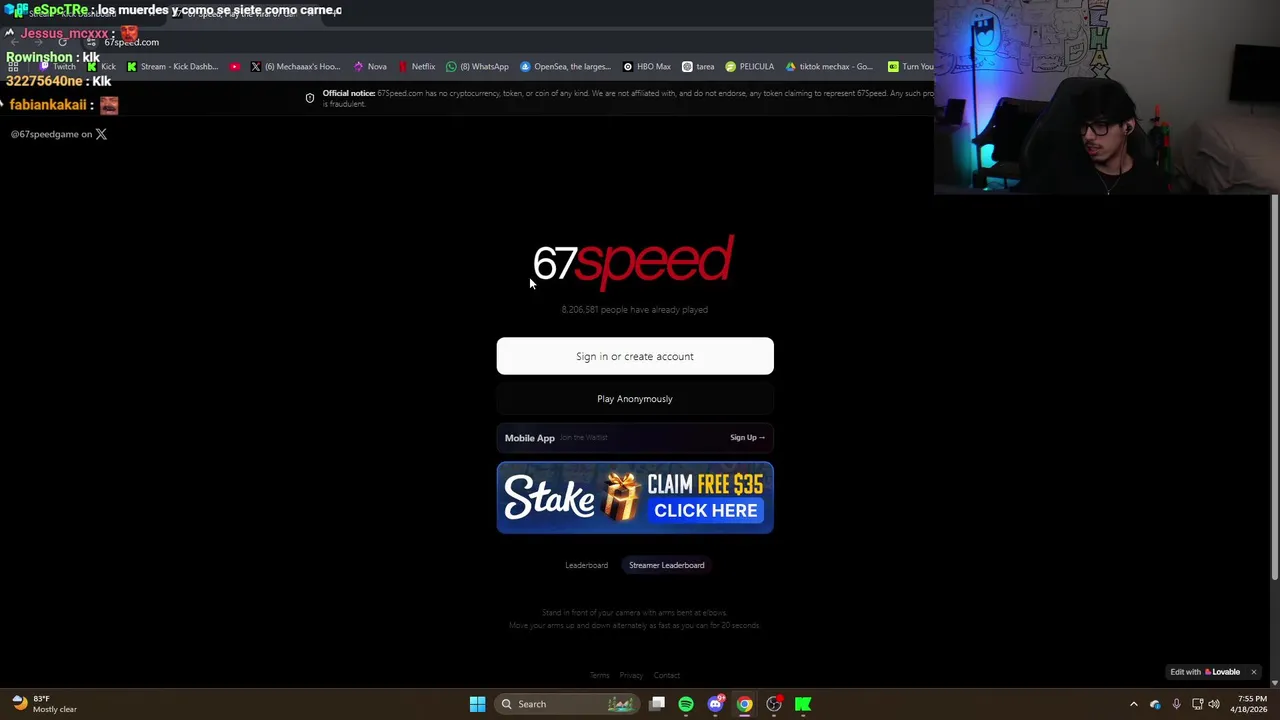Image resolution: width=1280 pixels, height=720 pixels.
Task: Click the page vertical scrollbar
Action: click(x=1274, y=386)
